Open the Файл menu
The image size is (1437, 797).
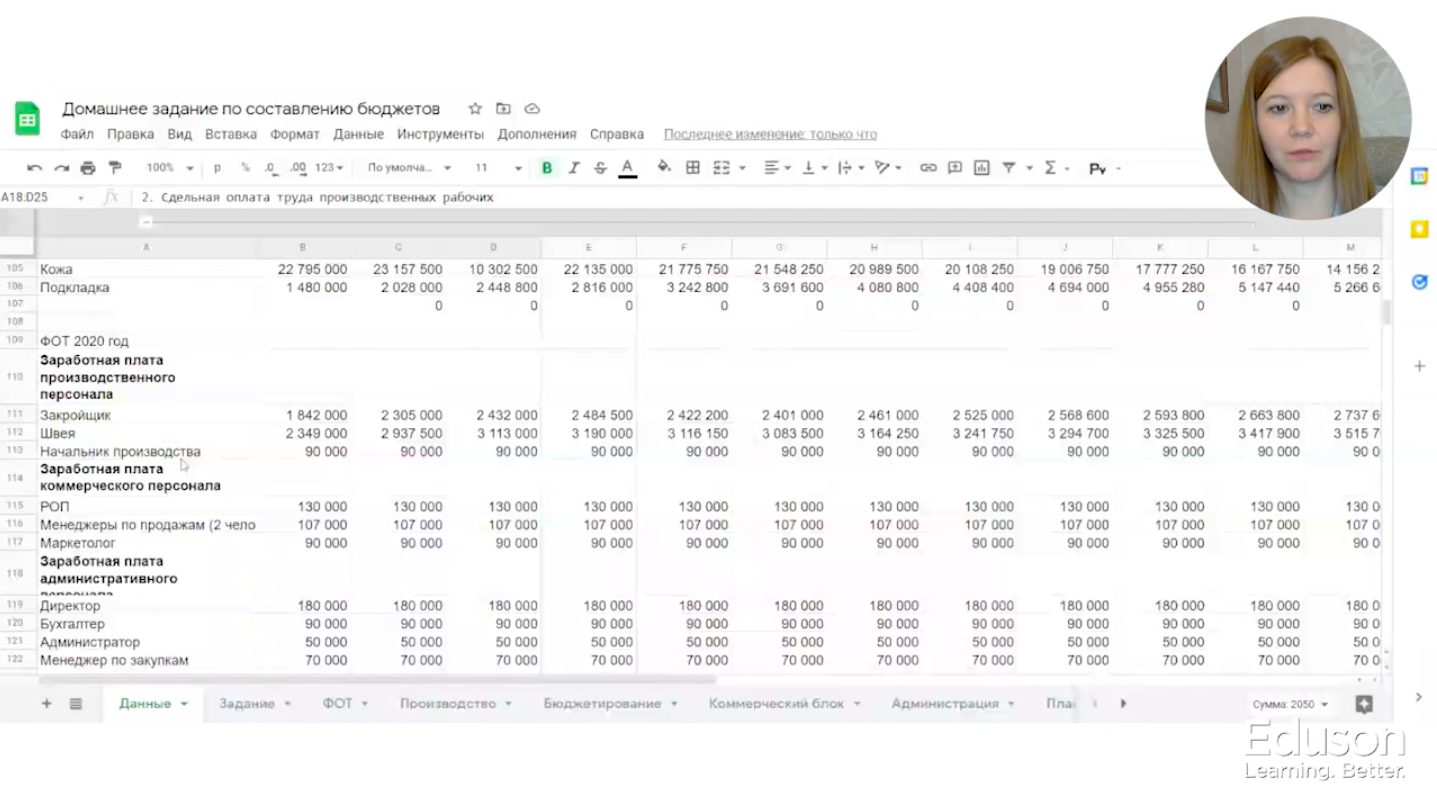point(77,134)
